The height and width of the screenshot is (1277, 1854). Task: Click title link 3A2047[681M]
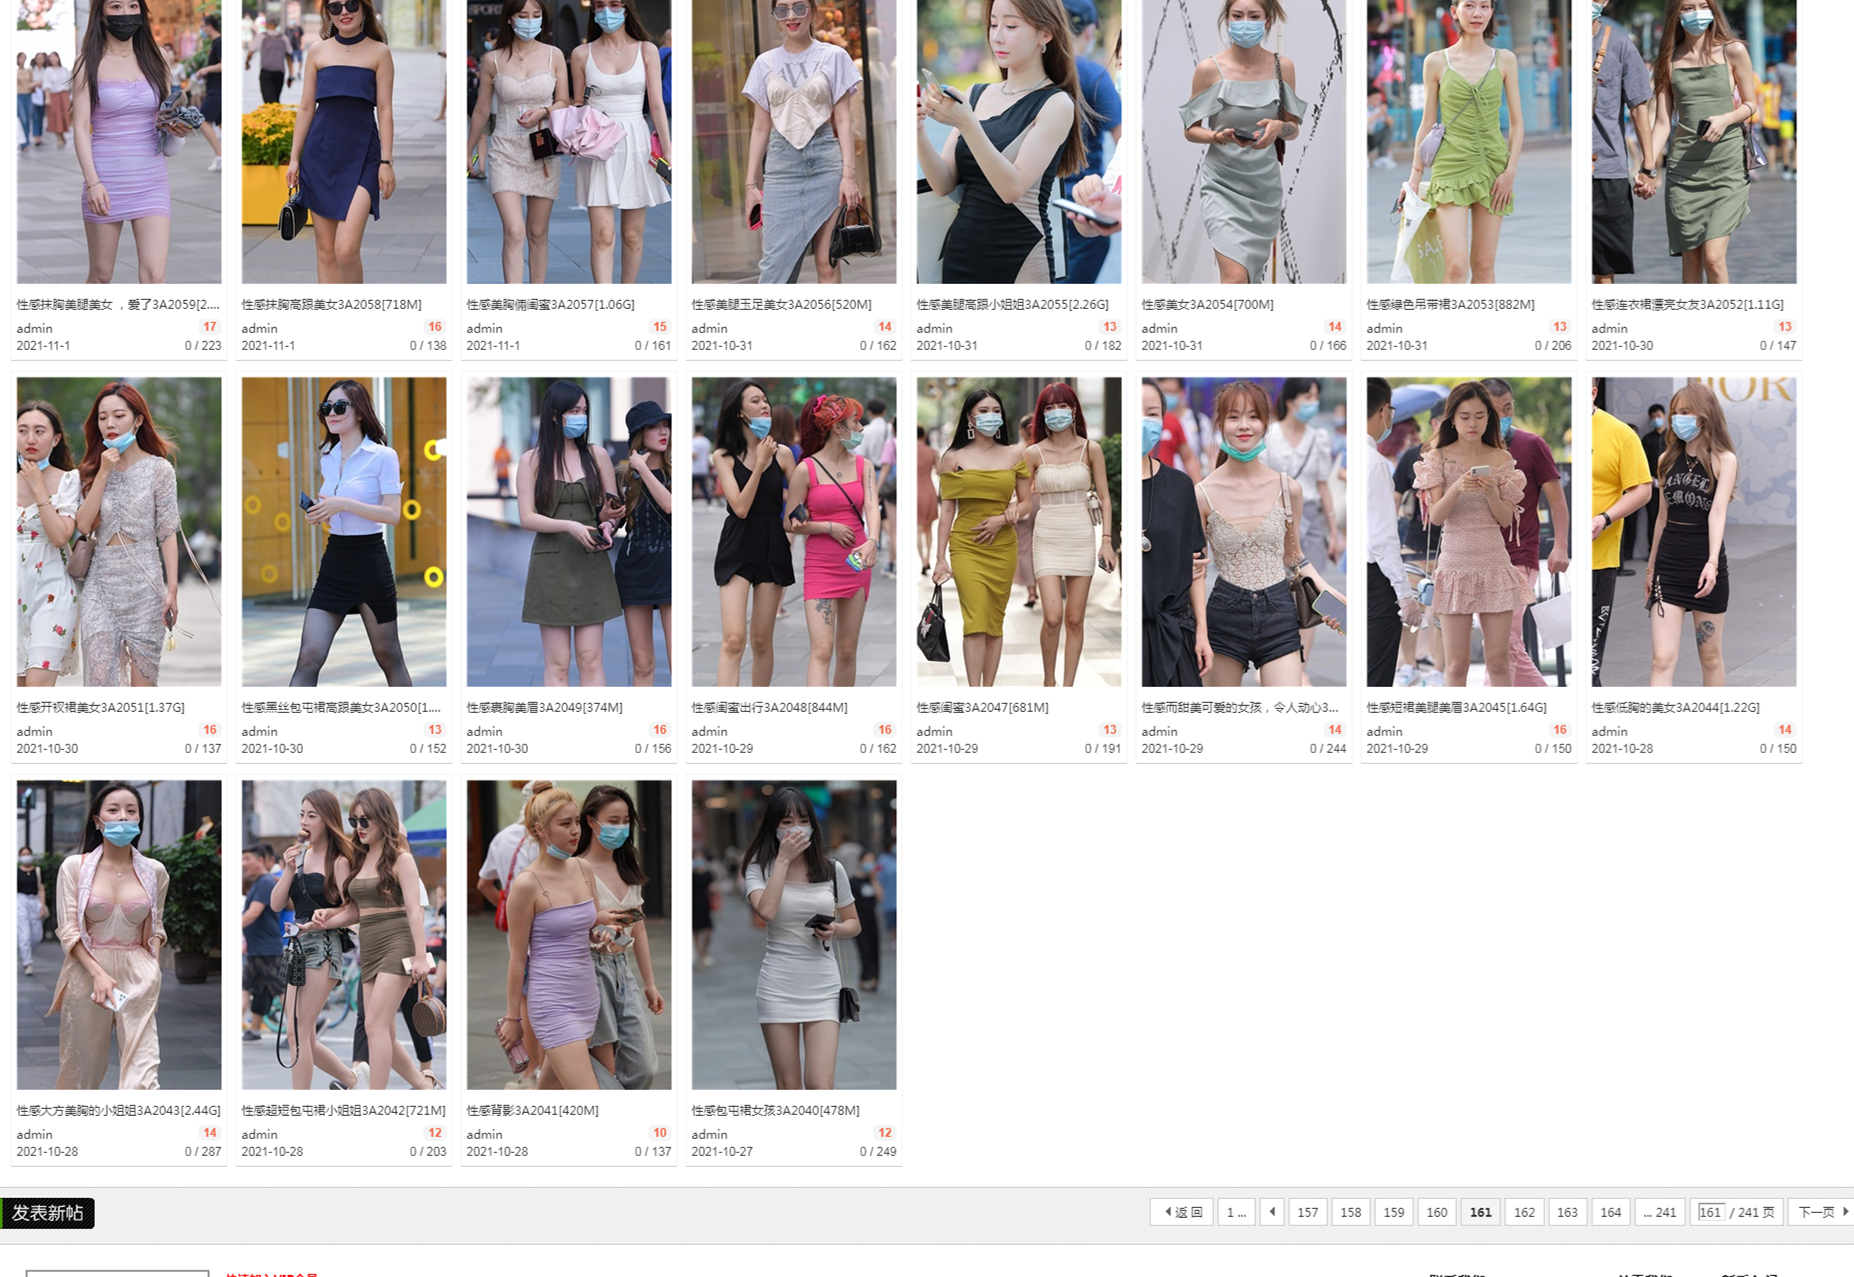pos(983,707)
